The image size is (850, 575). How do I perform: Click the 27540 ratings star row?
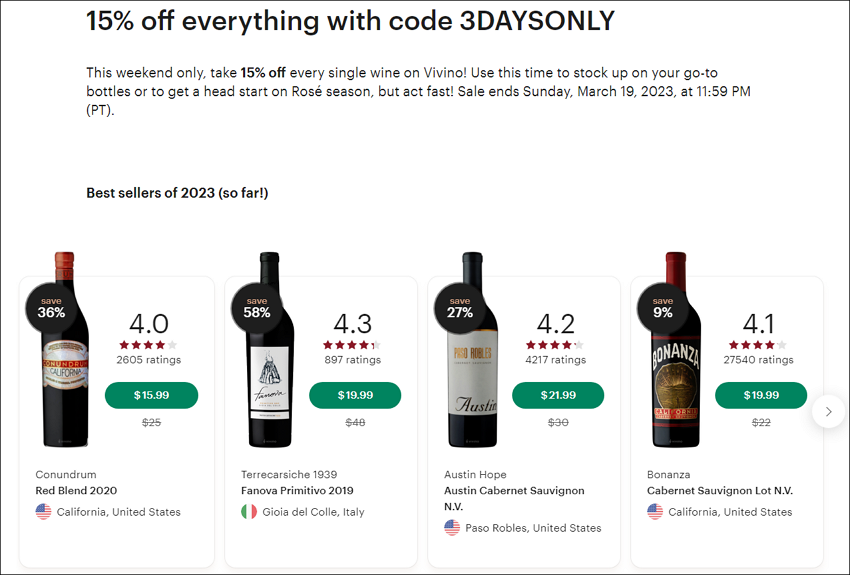(757, 345)
